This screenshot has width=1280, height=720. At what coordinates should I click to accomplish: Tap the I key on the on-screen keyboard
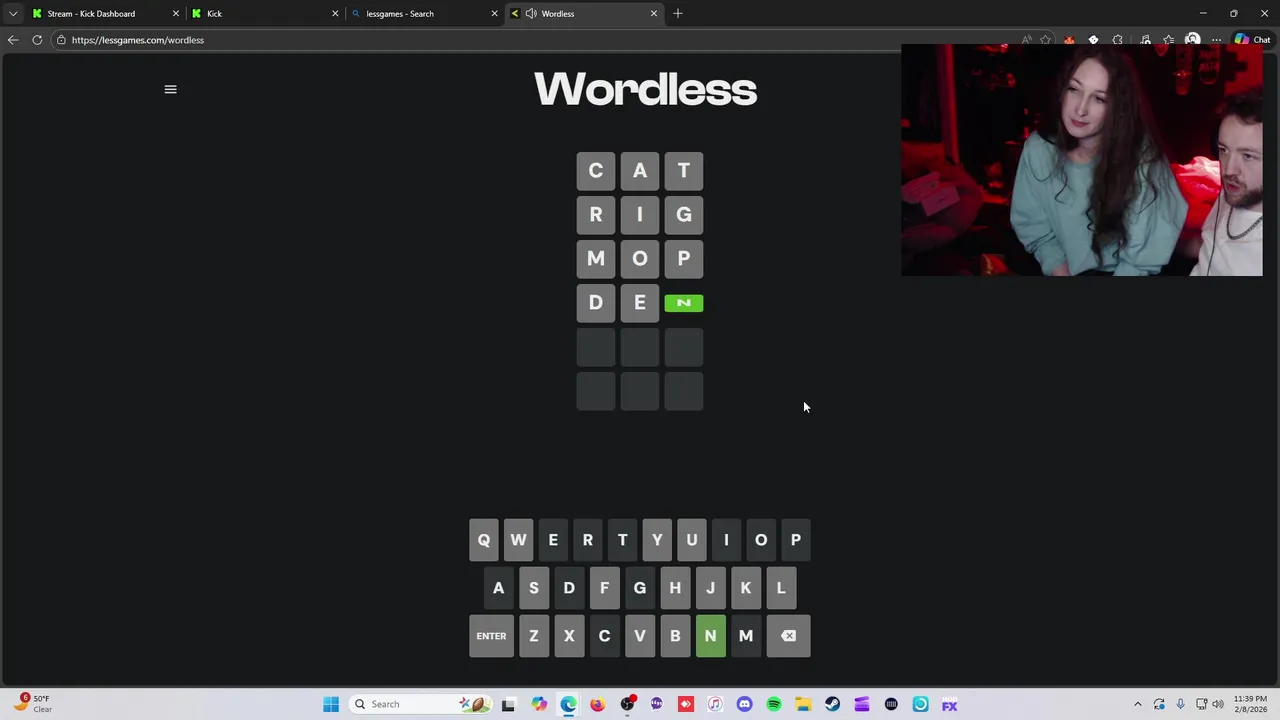pyautogui.click(x=726, y=540)
